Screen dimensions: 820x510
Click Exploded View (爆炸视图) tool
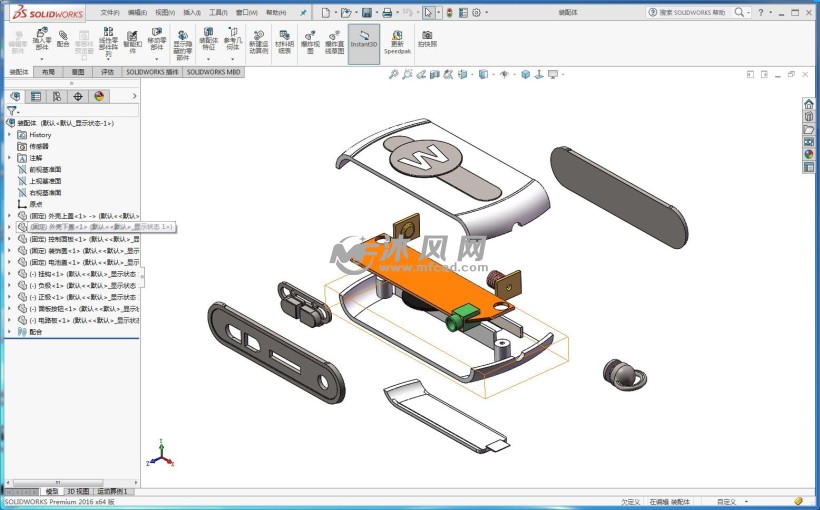click(310, 42)
